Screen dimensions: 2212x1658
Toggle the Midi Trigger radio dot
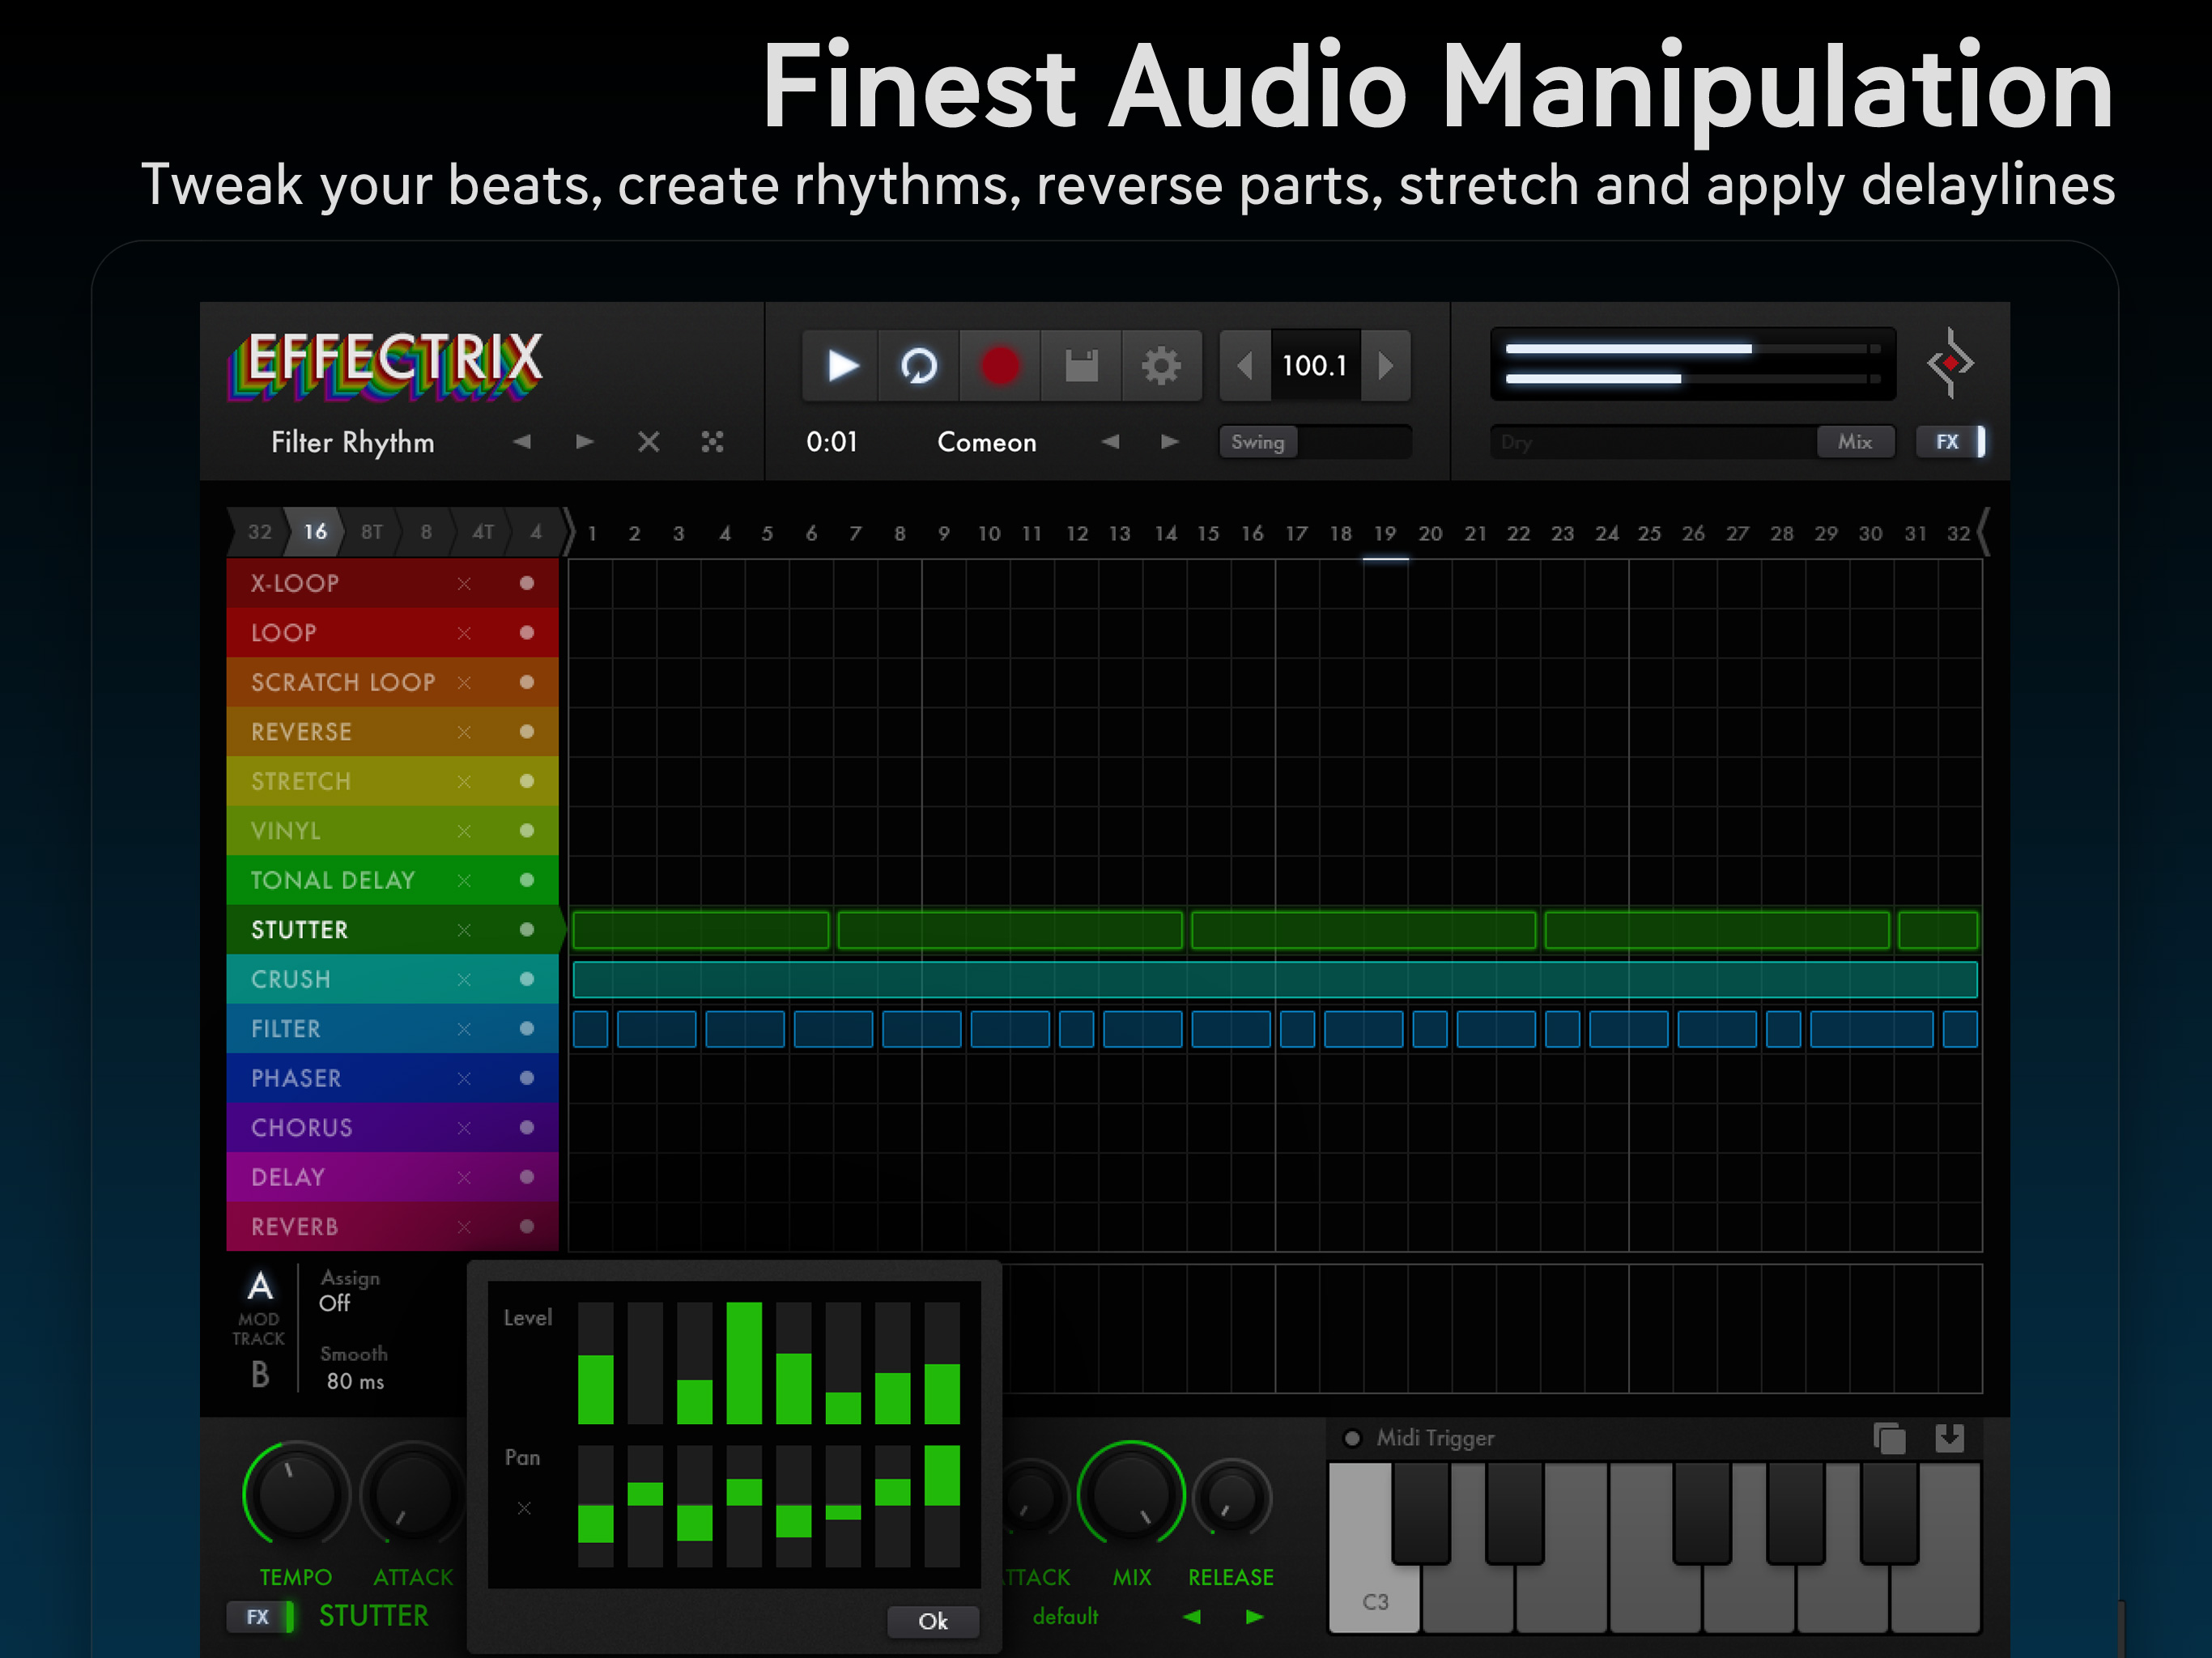[1352, 1438]
